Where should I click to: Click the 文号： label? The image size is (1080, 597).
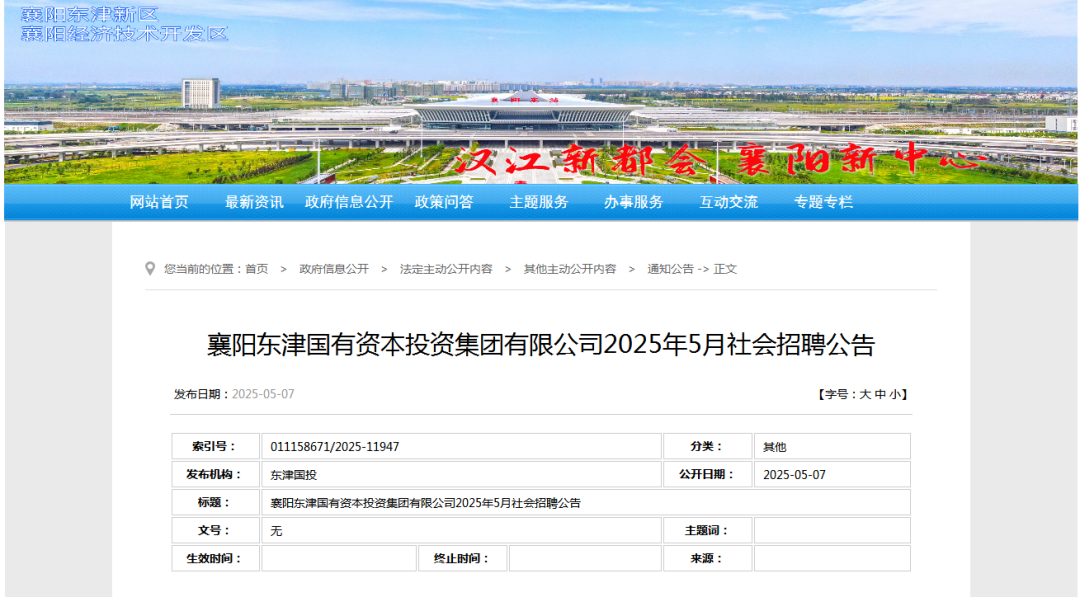215,530
